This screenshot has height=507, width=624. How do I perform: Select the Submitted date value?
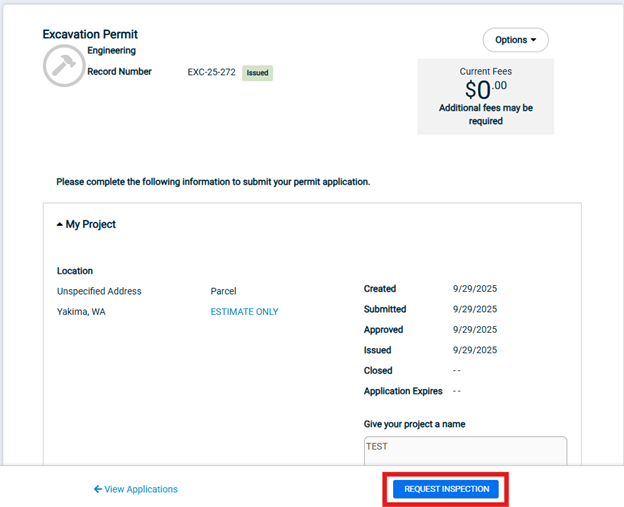[474, 310]
